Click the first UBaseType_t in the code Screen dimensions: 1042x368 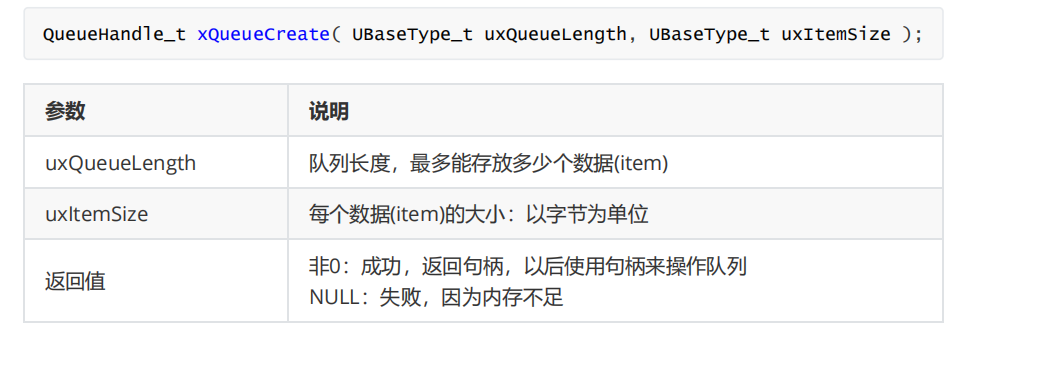point(413,34)
